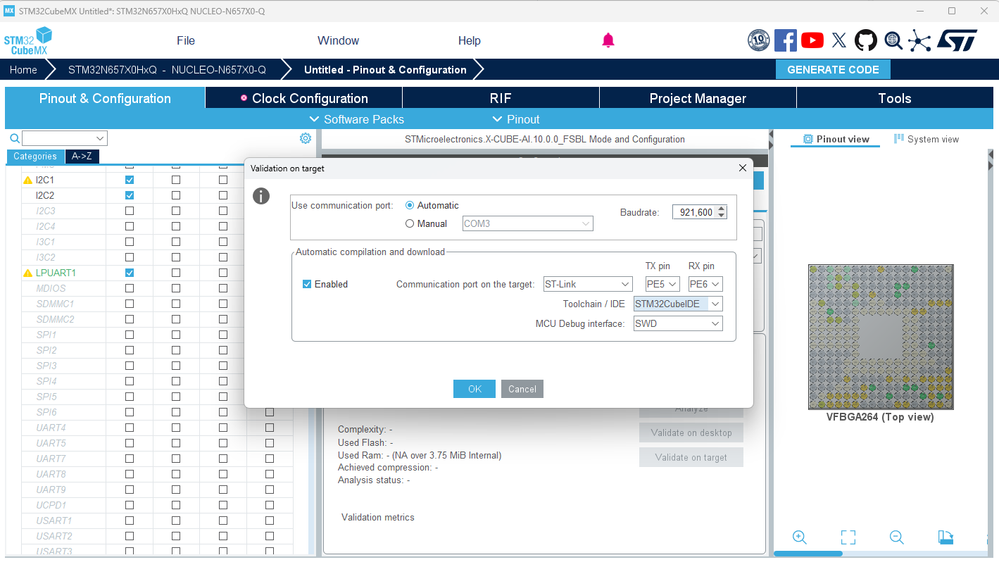Image resolution: width=999 pixels, height=563 pixels.
Task: Open the RX pin PE6 dropdown
Action: 705,284
